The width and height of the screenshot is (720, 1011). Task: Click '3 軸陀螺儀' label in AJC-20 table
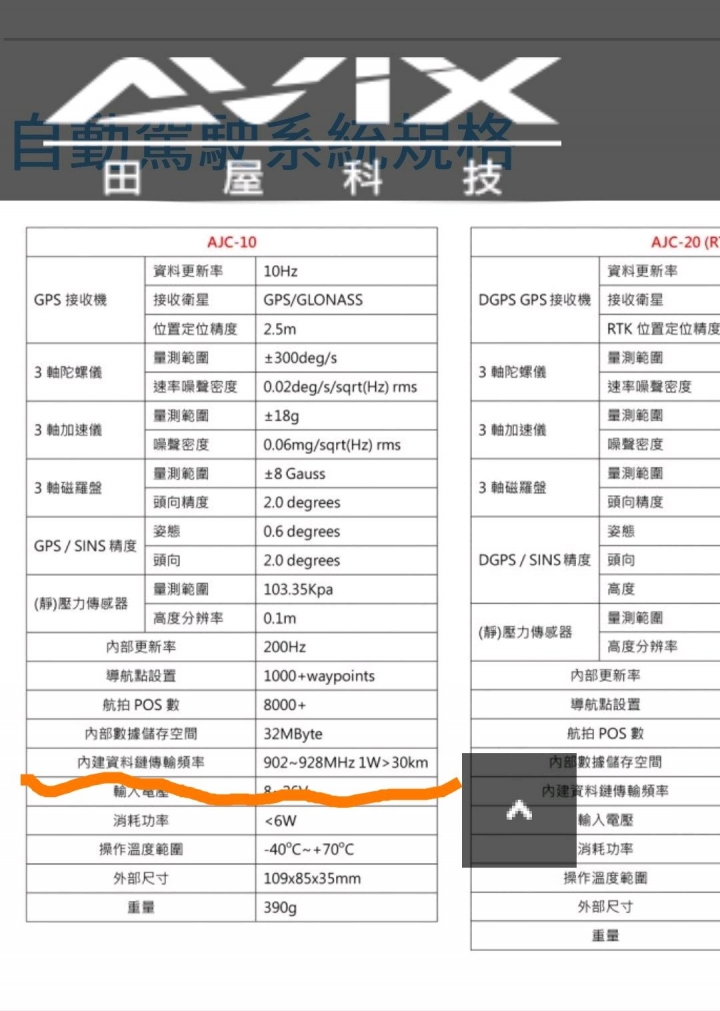click(512, 372)
